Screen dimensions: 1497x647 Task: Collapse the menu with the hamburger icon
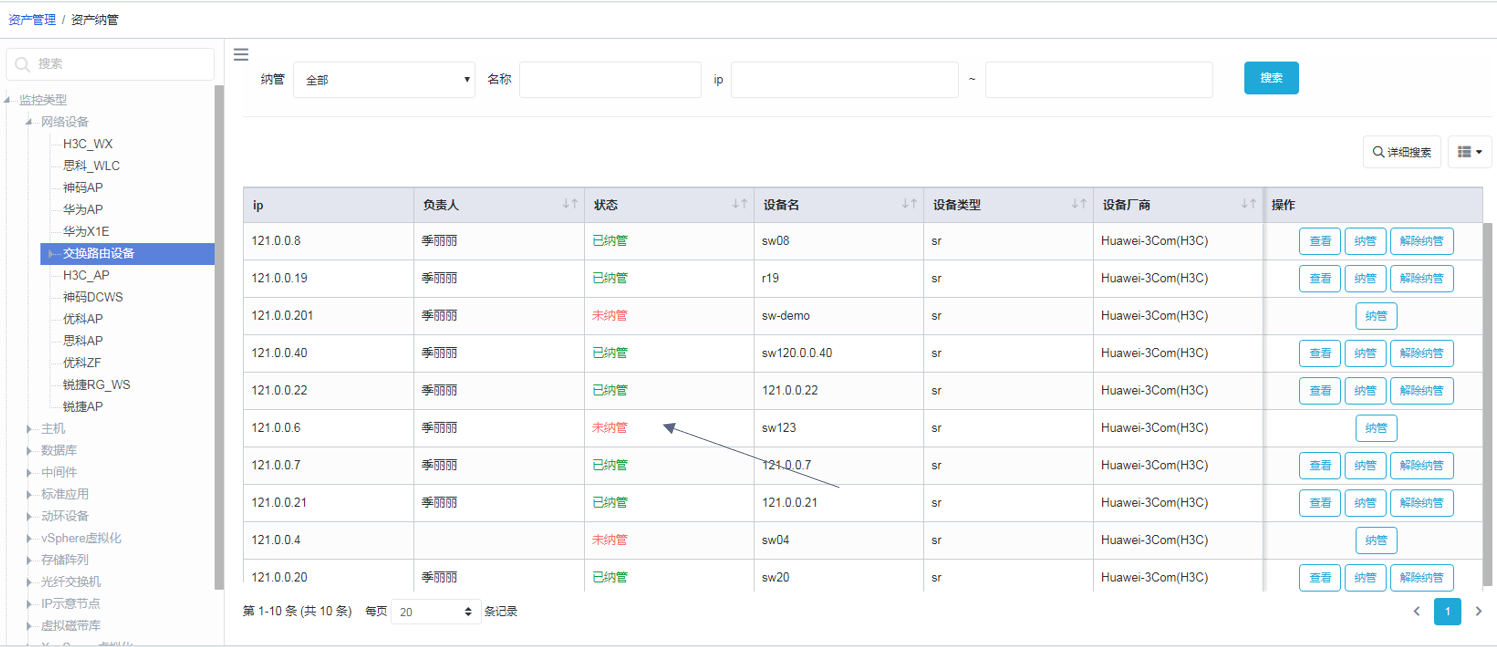coord(240,54)
